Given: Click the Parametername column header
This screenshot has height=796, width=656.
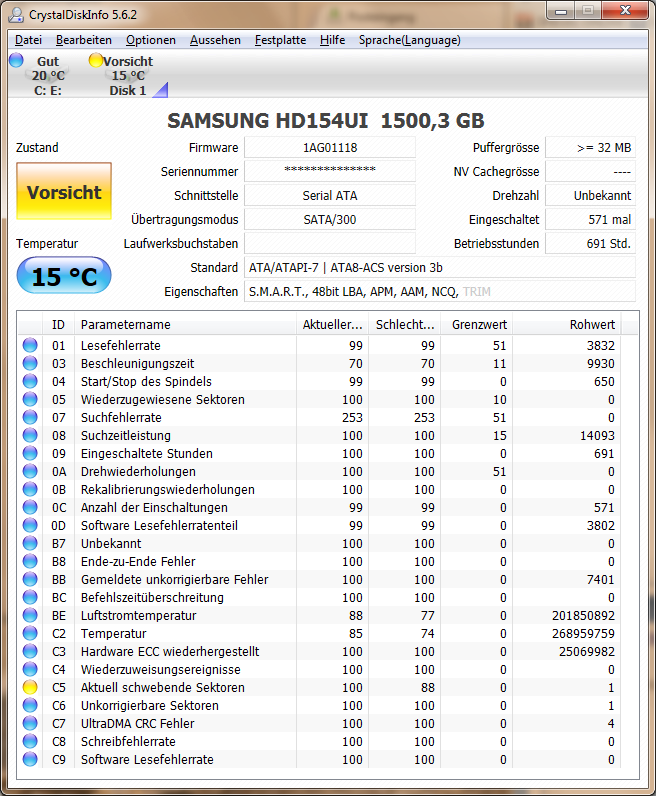Looking at the screenshot, I should (185, 324).
